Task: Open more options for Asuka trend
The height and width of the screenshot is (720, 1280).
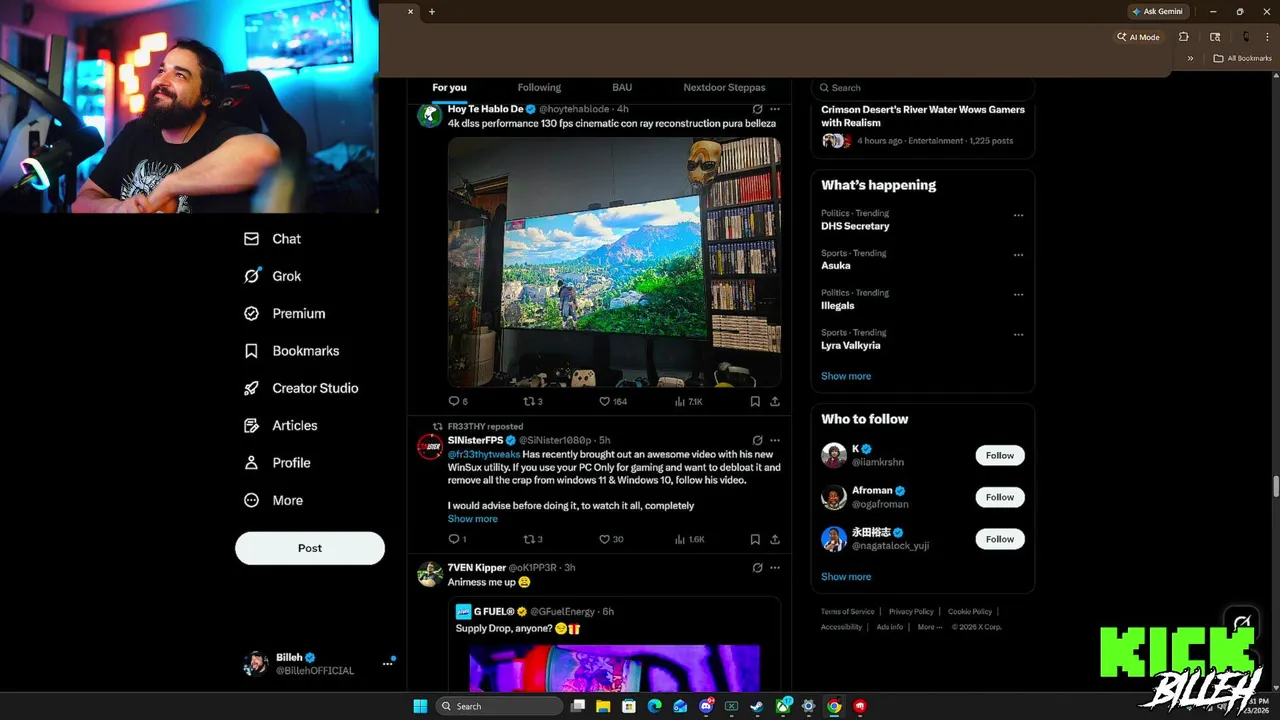Action: pos(1018,255)
